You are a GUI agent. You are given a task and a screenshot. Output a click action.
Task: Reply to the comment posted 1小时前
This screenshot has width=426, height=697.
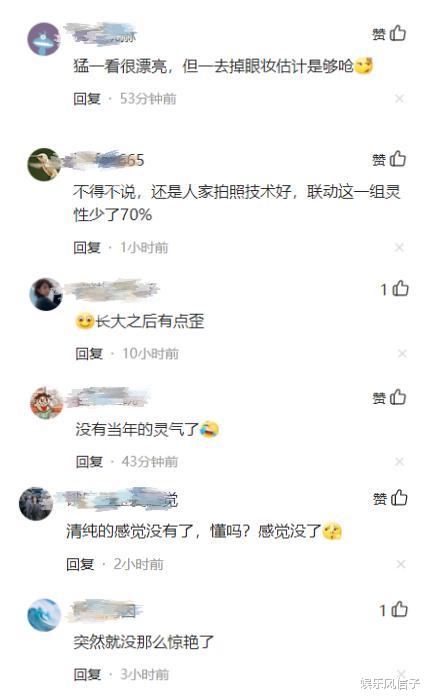(87, 247)
